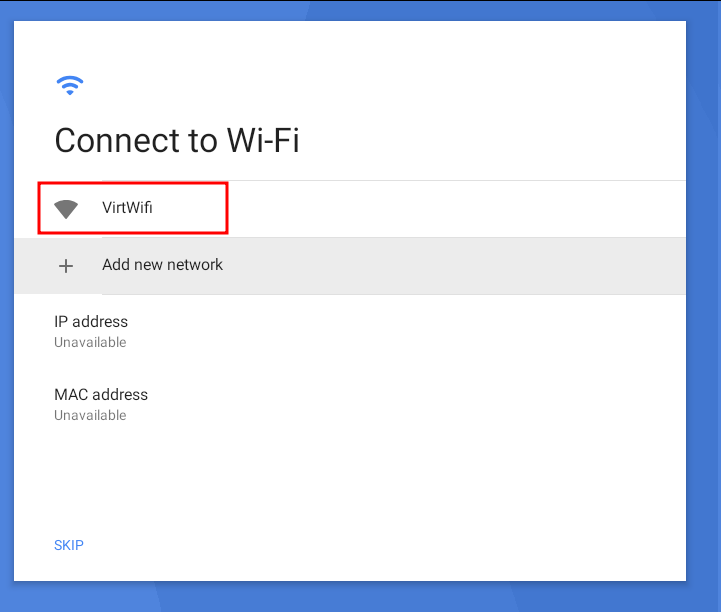Select the VirtWifi network name
721x612 pixels.
click(127, 208)
